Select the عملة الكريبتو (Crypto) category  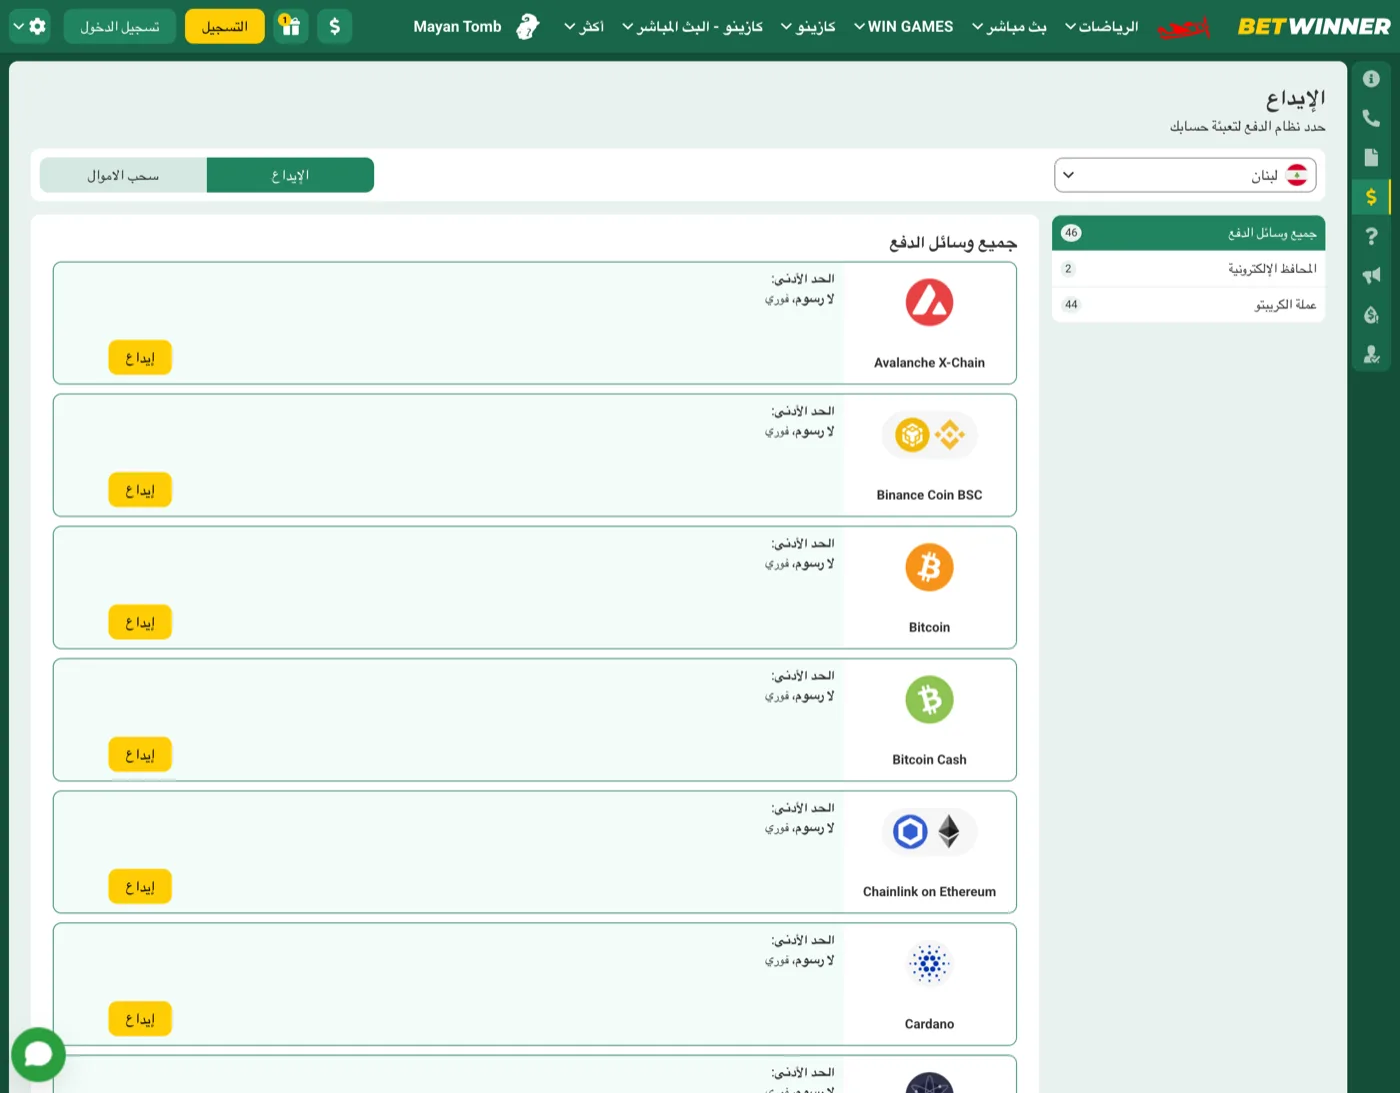pyautogui.click(x=1188, y=305)
